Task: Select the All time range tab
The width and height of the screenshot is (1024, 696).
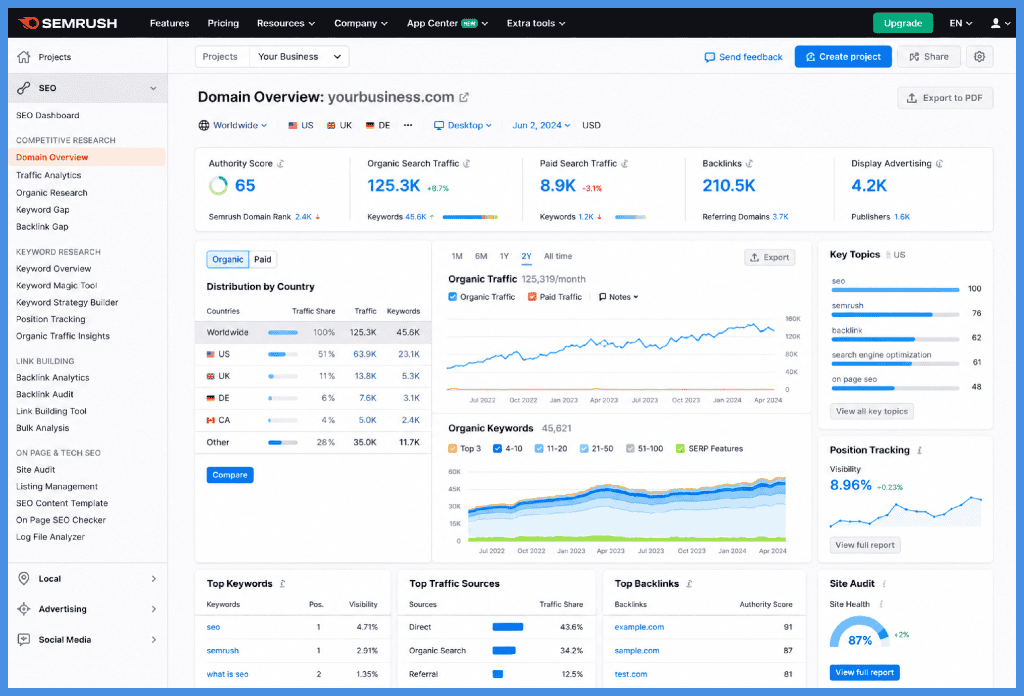Action: (558, 256)
